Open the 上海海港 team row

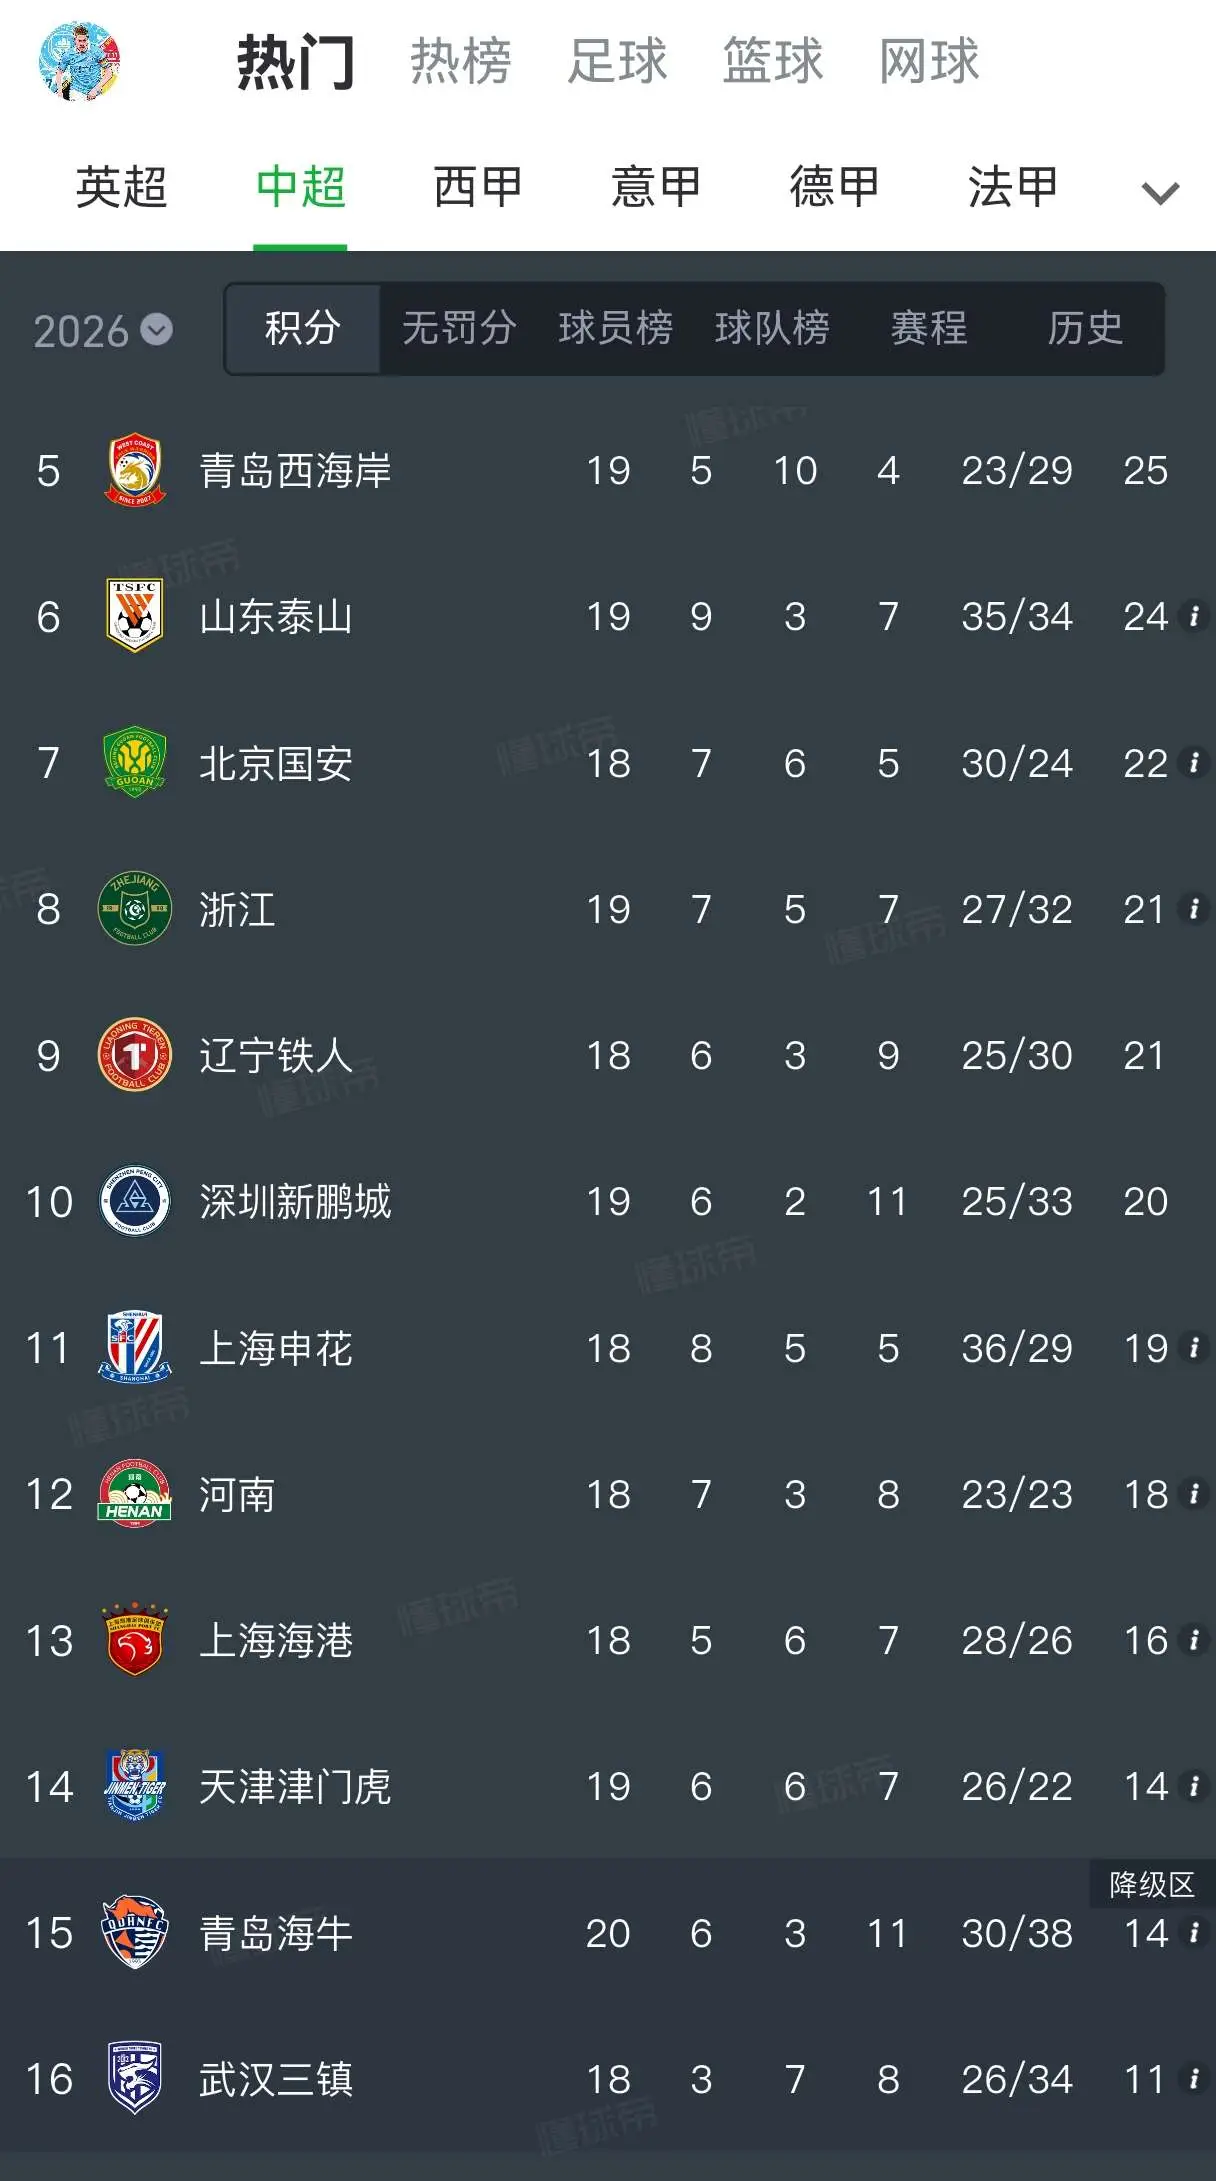coord(608,1640)
